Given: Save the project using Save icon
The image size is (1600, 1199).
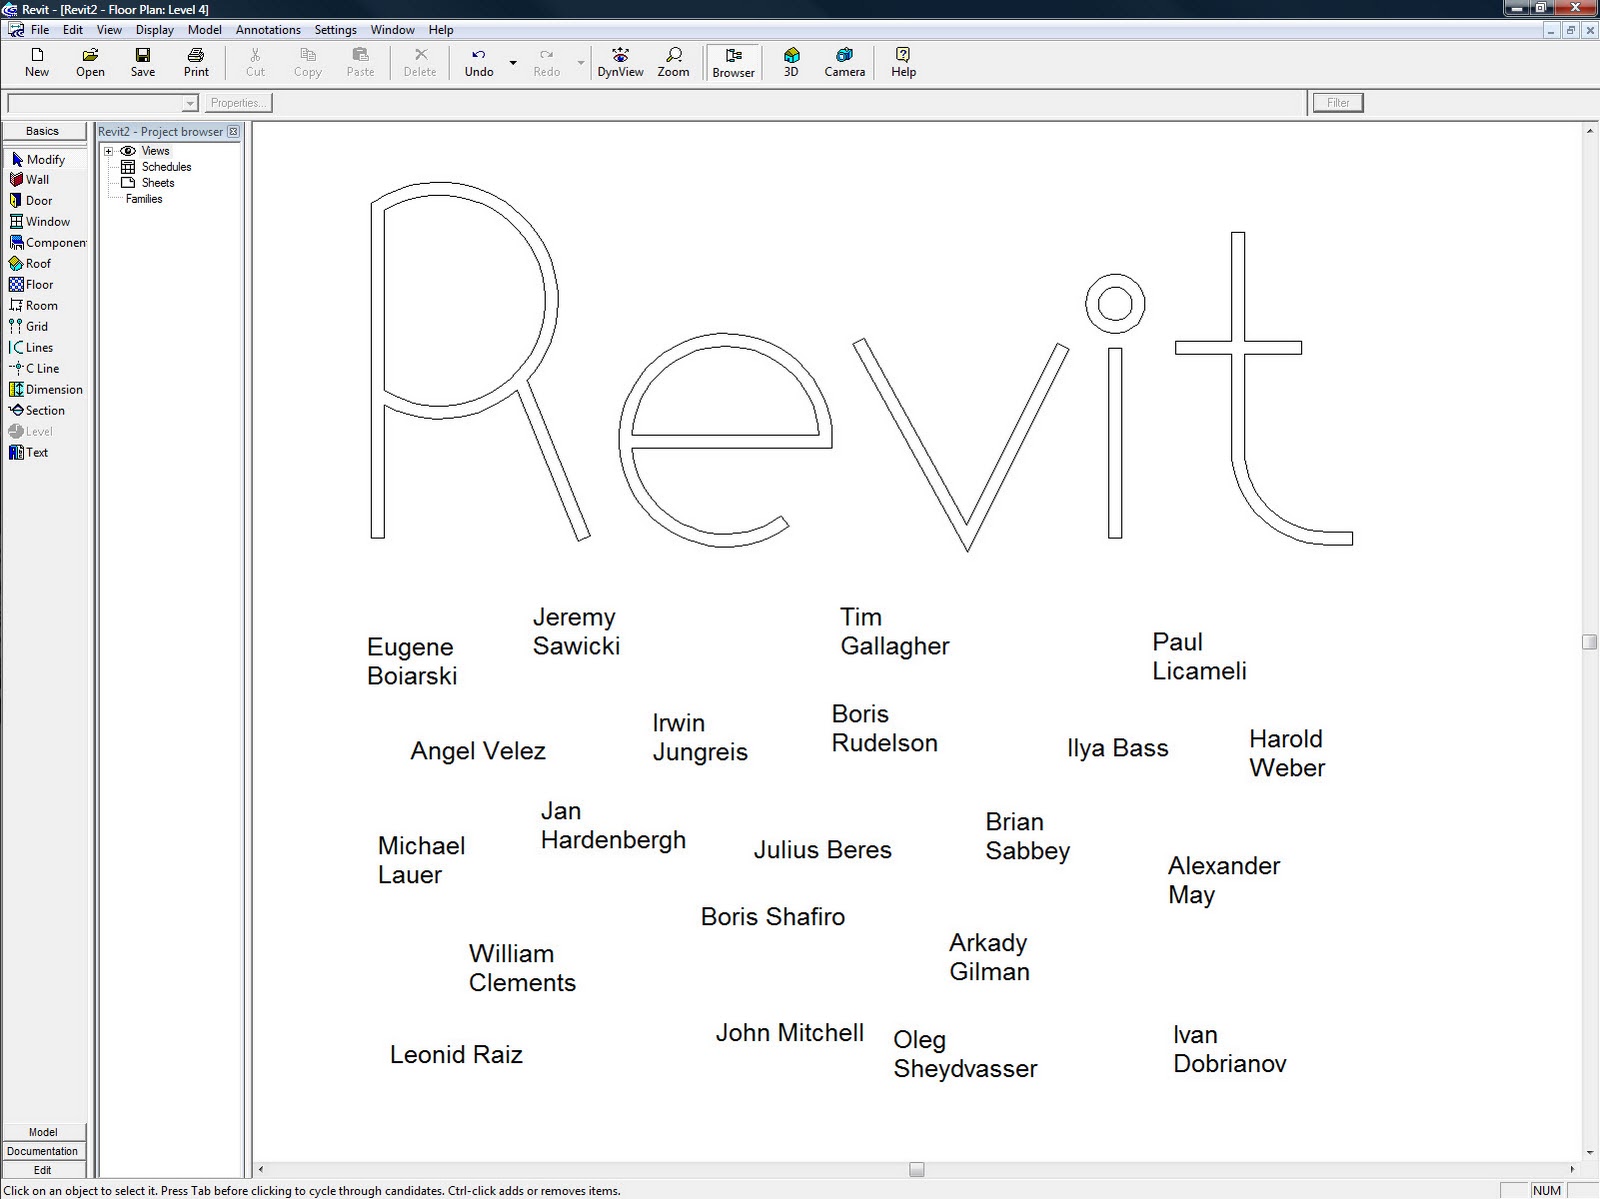Looking at the screenshot, I should (x=143, y=62).
